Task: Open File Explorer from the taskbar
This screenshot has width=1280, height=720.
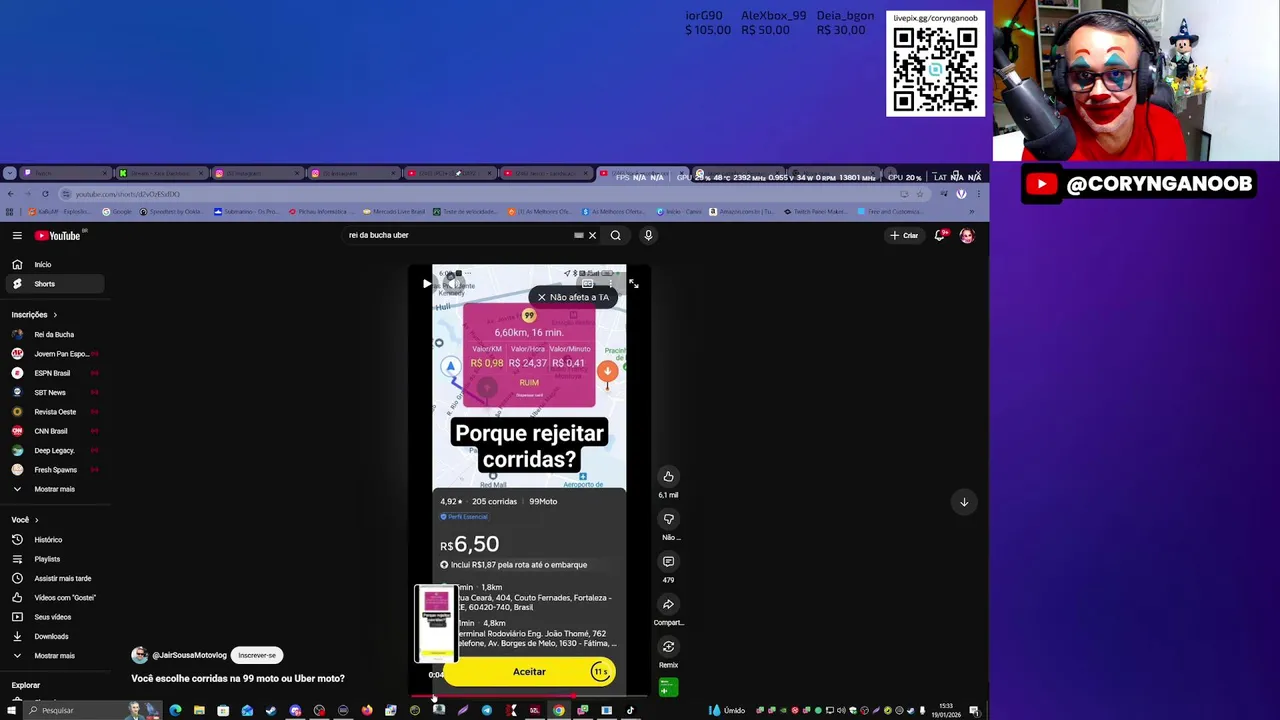Action: 199,711
